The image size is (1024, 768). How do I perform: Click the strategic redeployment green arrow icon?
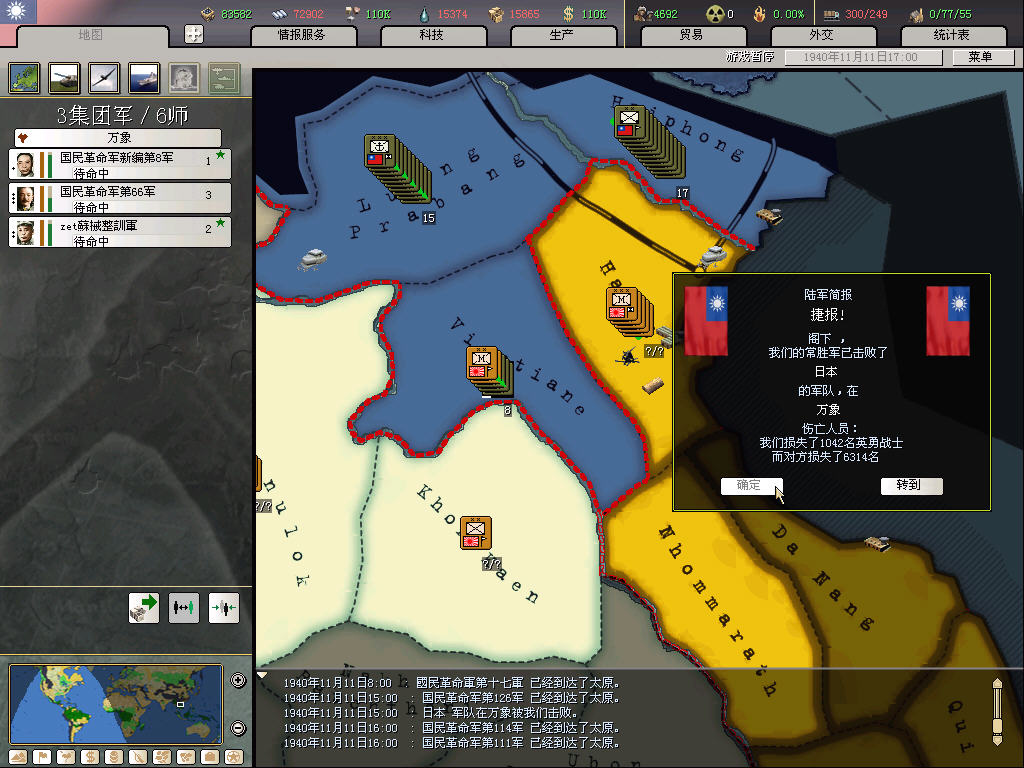point(144,607)
